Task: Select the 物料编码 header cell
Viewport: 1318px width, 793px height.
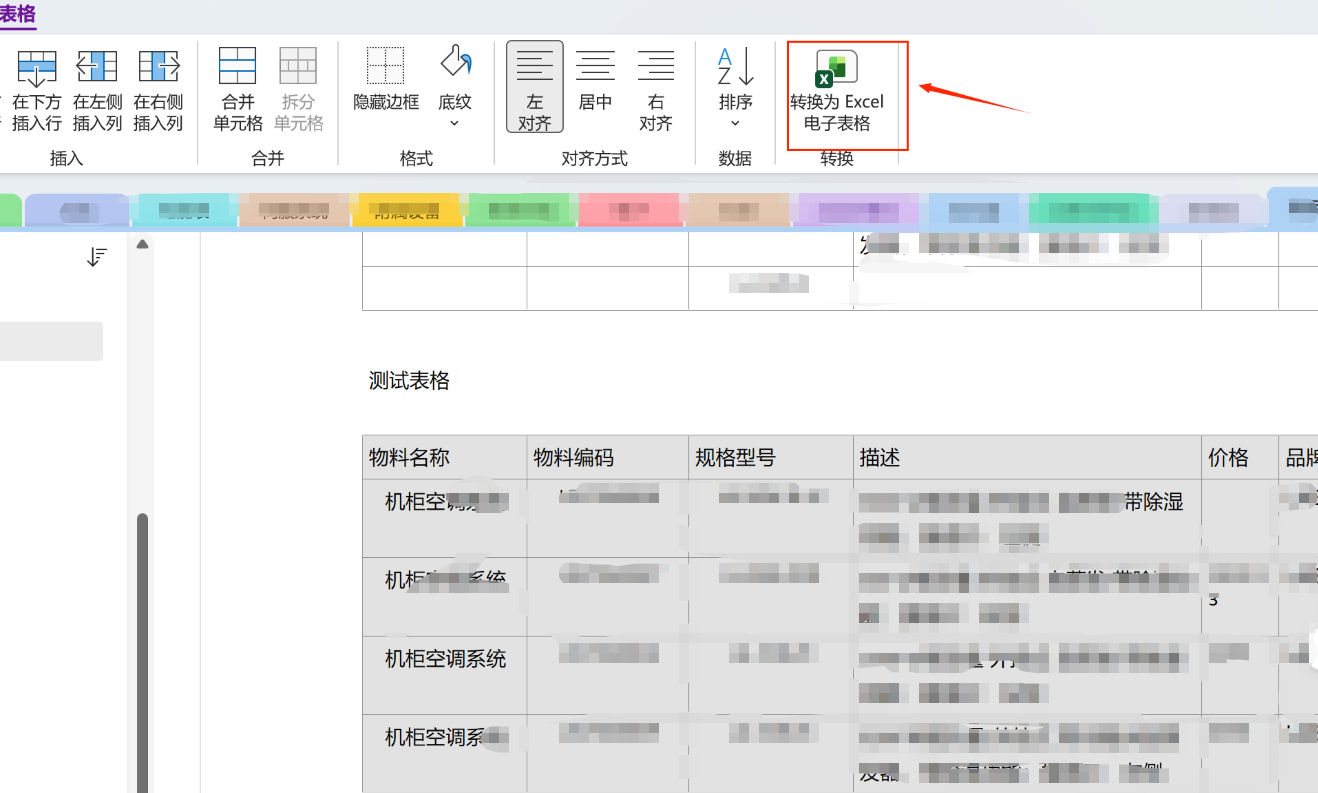Action: pyautogui.click(x=608, y=457)
